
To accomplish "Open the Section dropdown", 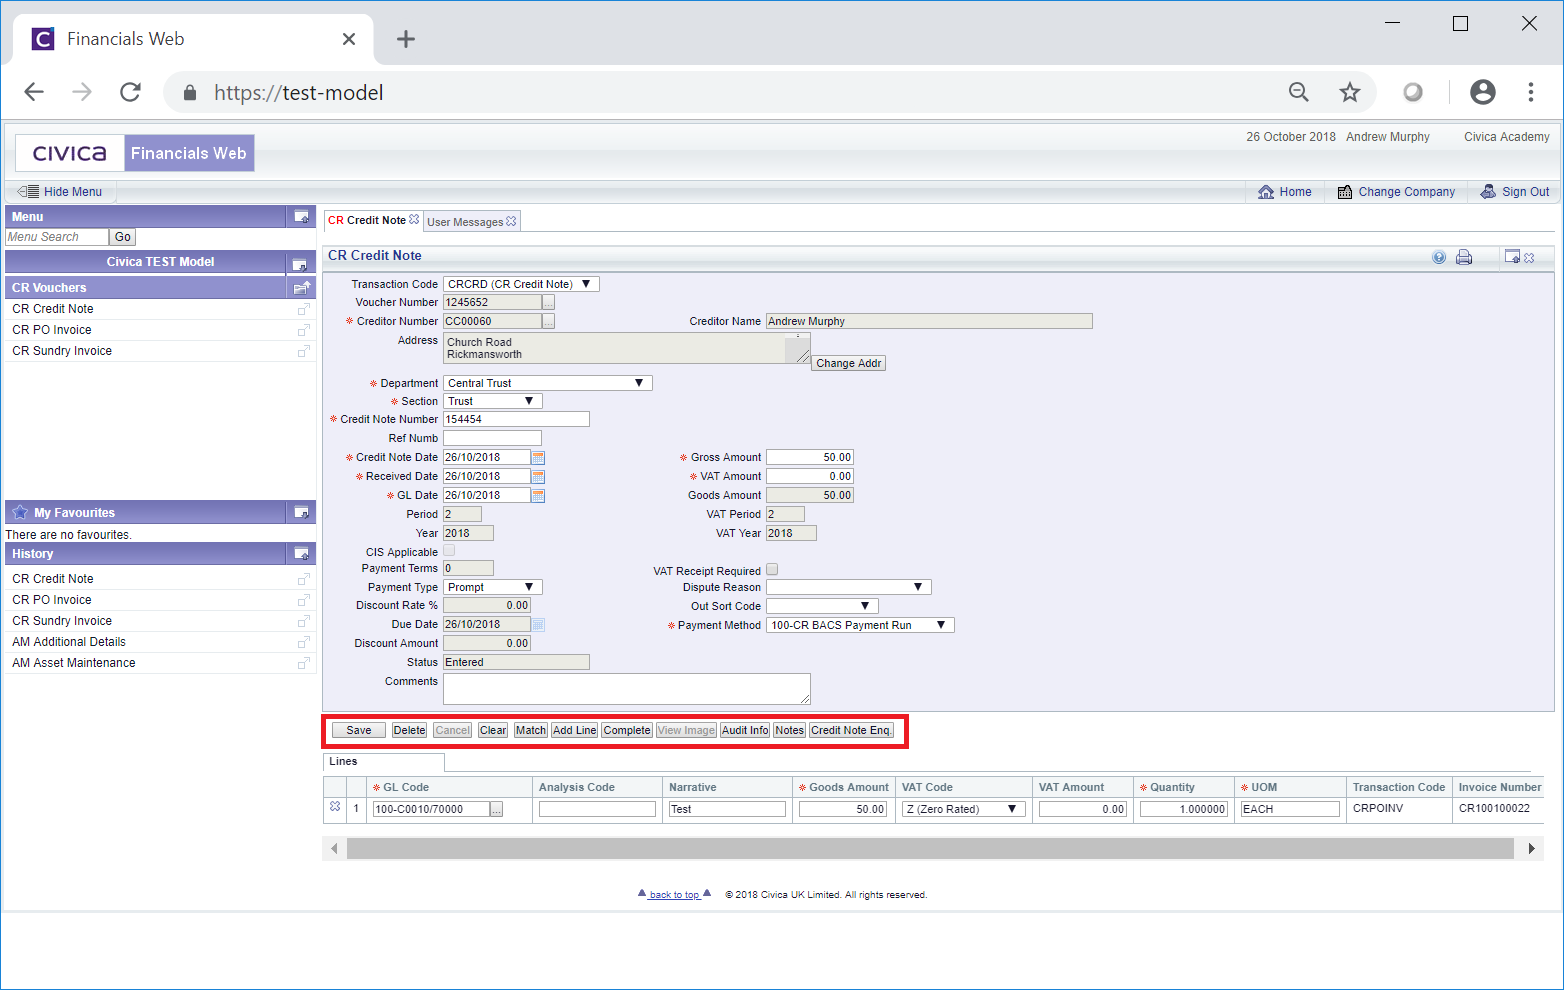I will pyautogui.click(x=492, y=401).
